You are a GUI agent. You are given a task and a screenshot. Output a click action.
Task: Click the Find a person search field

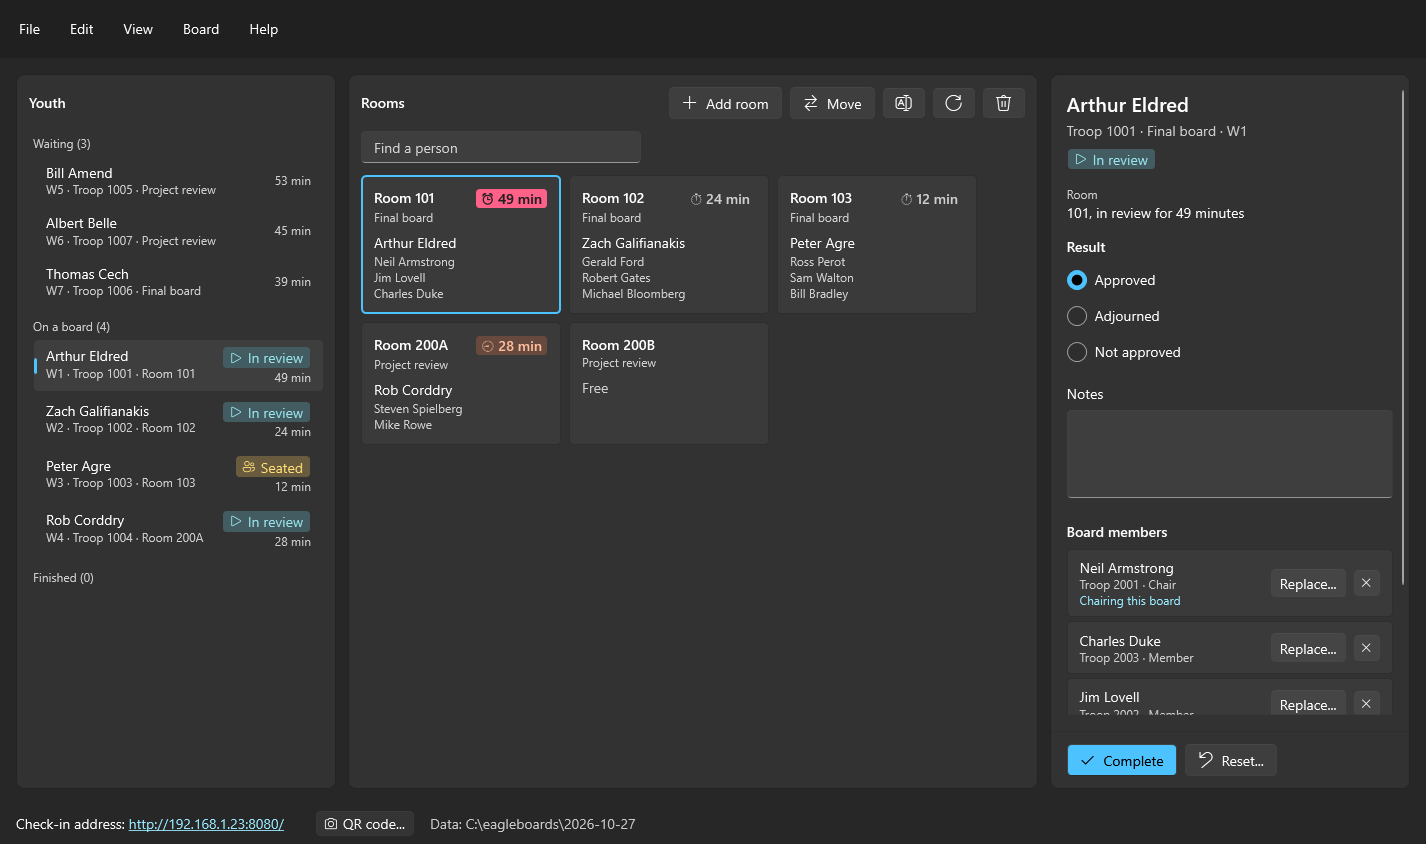tap(501, 147)
